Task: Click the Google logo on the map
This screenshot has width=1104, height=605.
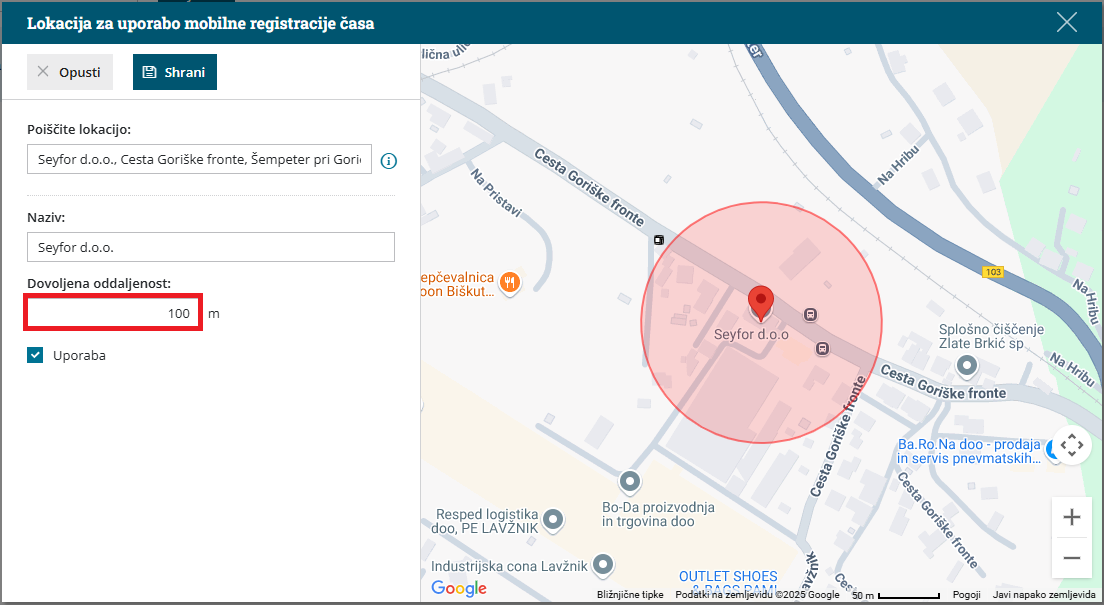Action: (459, 588)
